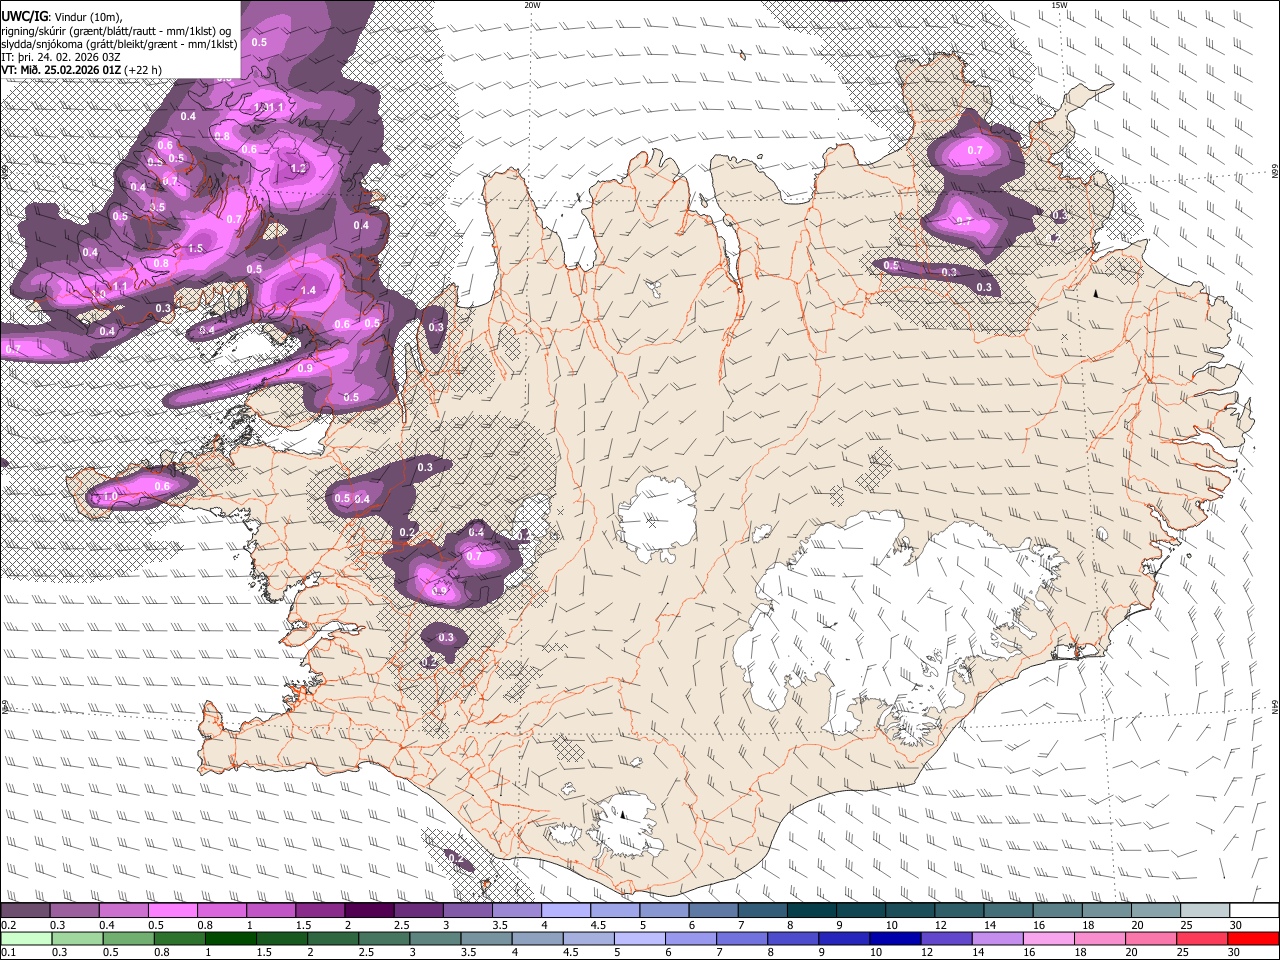Click the '15W' longitude label at the map's top edge
Screen dimensions: 1280x960
click(x=1058, y=5)
